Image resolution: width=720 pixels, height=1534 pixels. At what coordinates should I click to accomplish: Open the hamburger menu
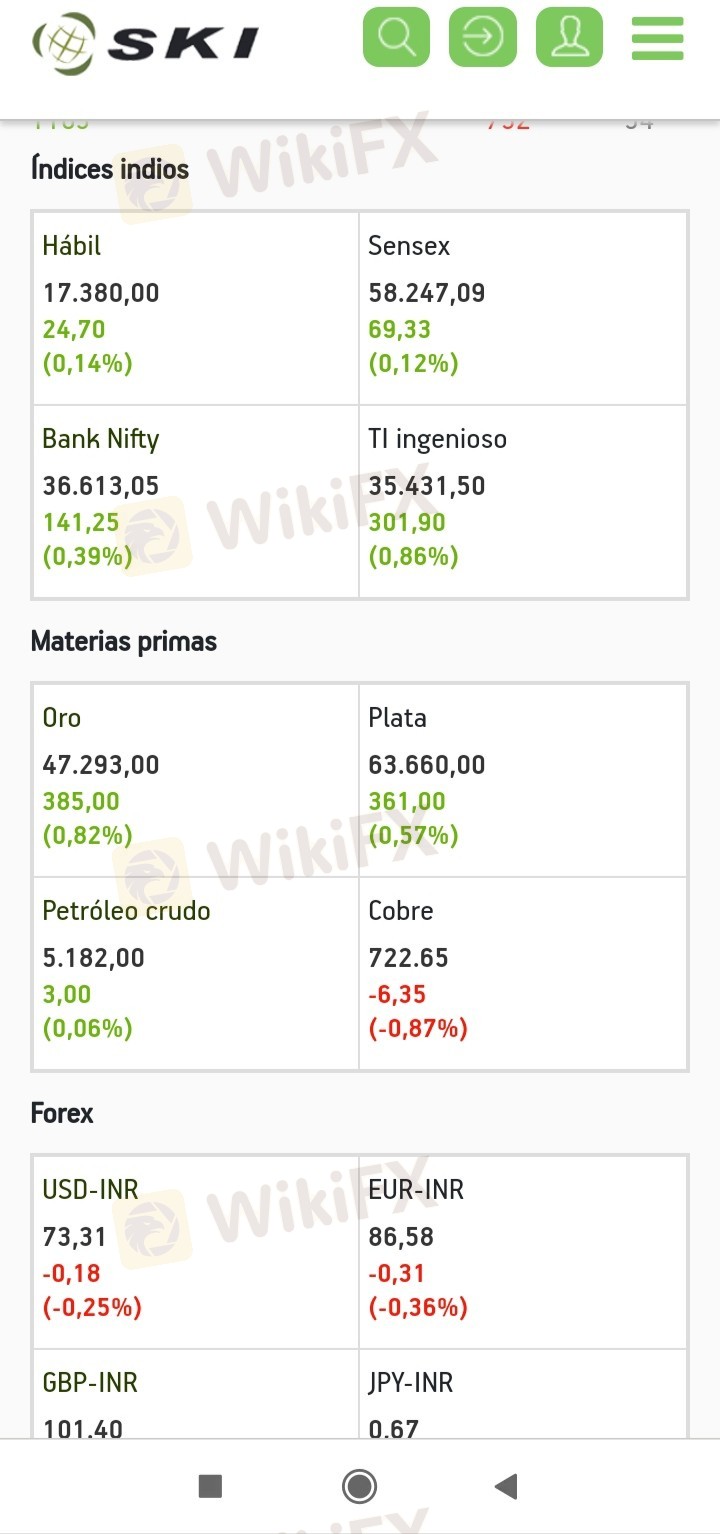pyautogui.click(x=657, y=38)
